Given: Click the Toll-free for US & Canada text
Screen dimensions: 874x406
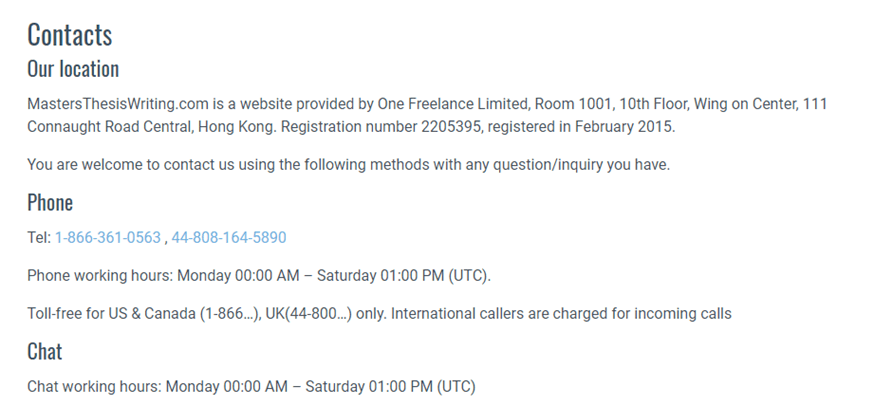Looking at the screenshot, I should [x=113, y=314].
